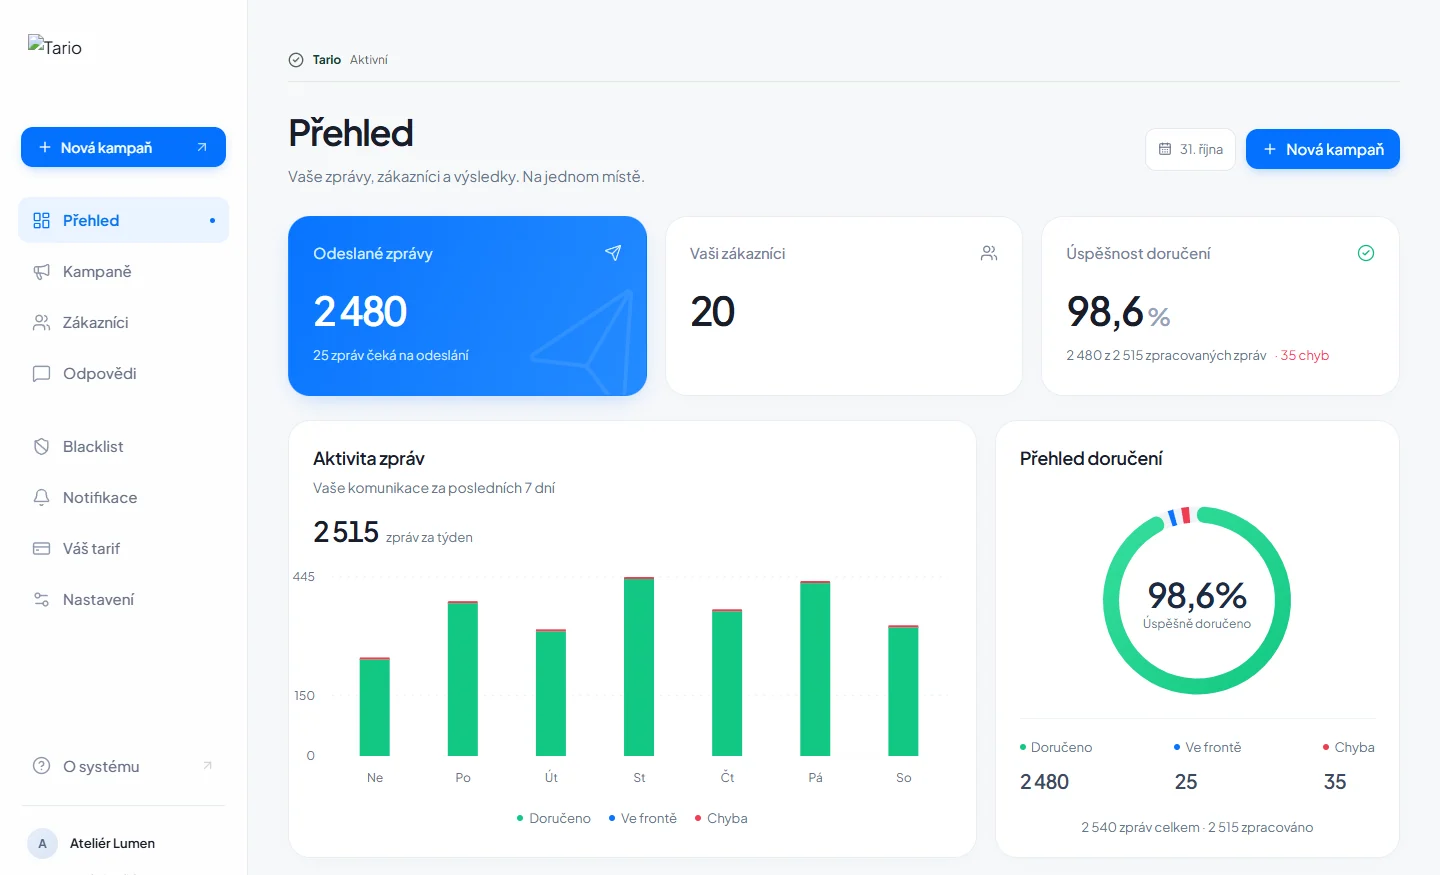Click the Notifikace bell icon
The height and width of the screenshot is (875, 1440).
point(41,497)
